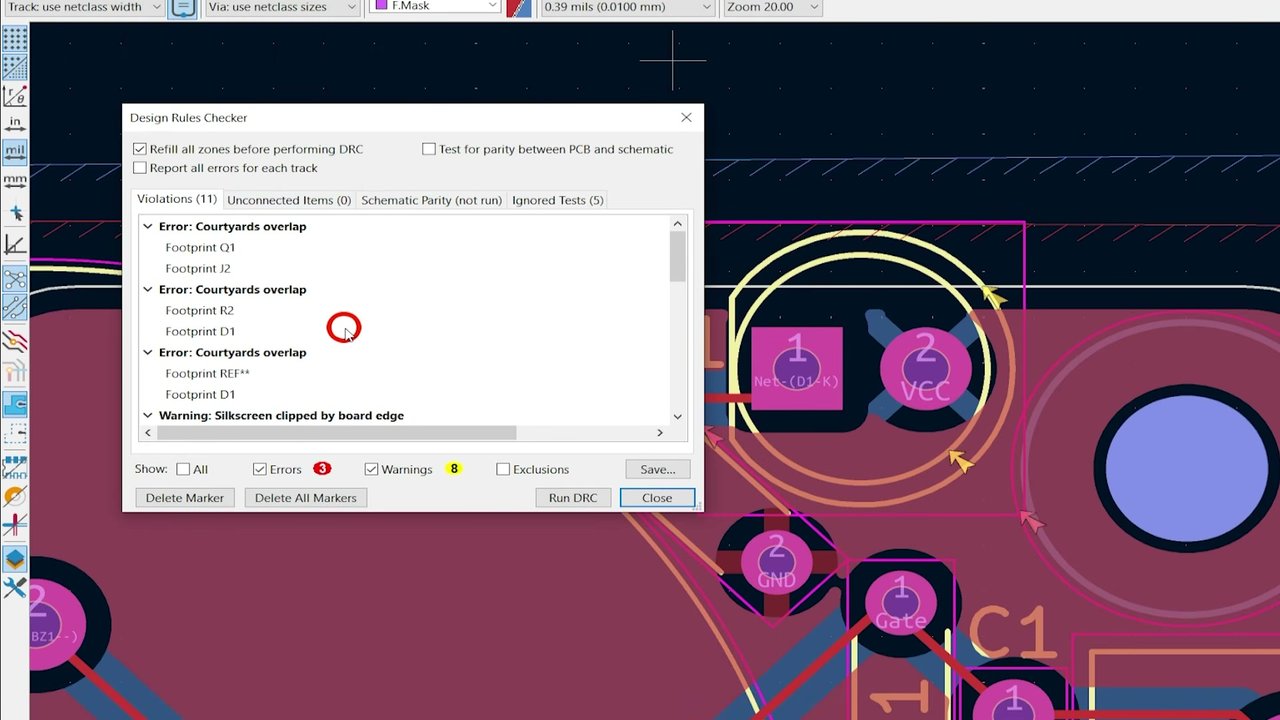
Task: Toggle vias outline mode icon
Action: [x=15, y=495]
